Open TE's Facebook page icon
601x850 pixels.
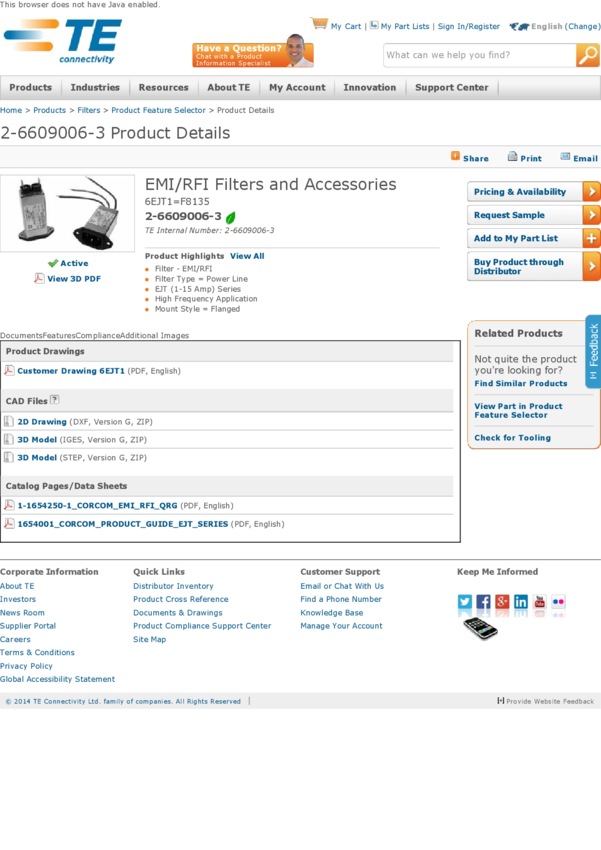pyautogui.click(x=483, y=602)
